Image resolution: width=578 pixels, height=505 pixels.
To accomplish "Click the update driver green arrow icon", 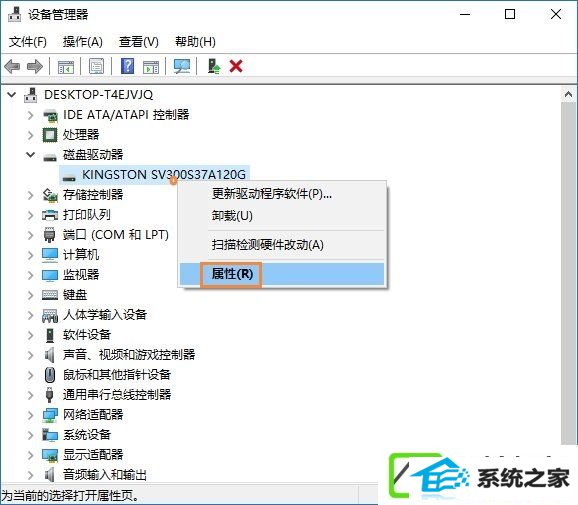I will (214, 66).
